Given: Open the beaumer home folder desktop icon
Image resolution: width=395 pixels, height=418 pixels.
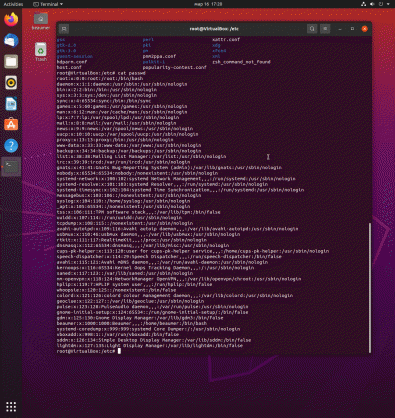Looking at the screenshot, I should (41, 21).
